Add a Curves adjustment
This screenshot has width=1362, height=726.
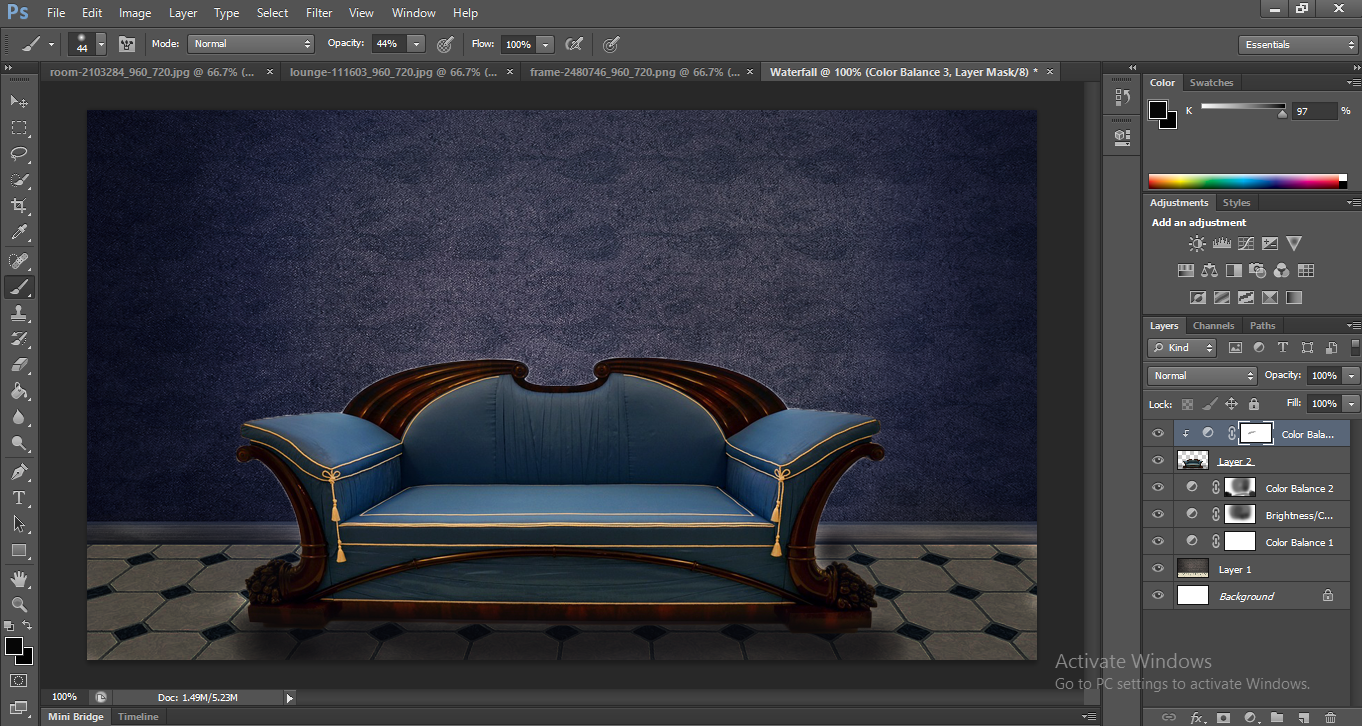(x=1246, y=243)
